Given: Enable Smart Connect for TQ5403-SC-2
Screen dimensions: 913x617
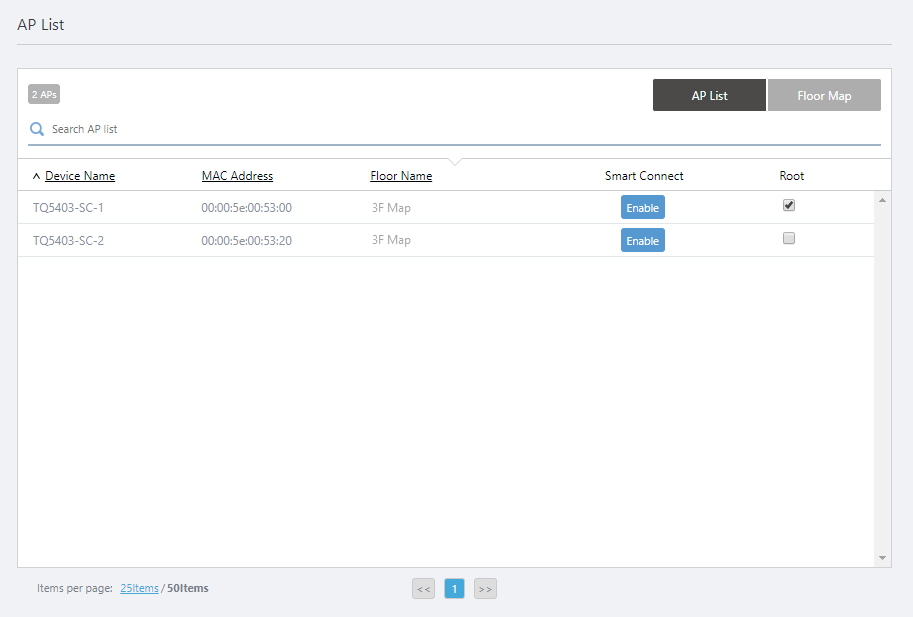Looking at the screenshot, I should click(x=642, y=241).
